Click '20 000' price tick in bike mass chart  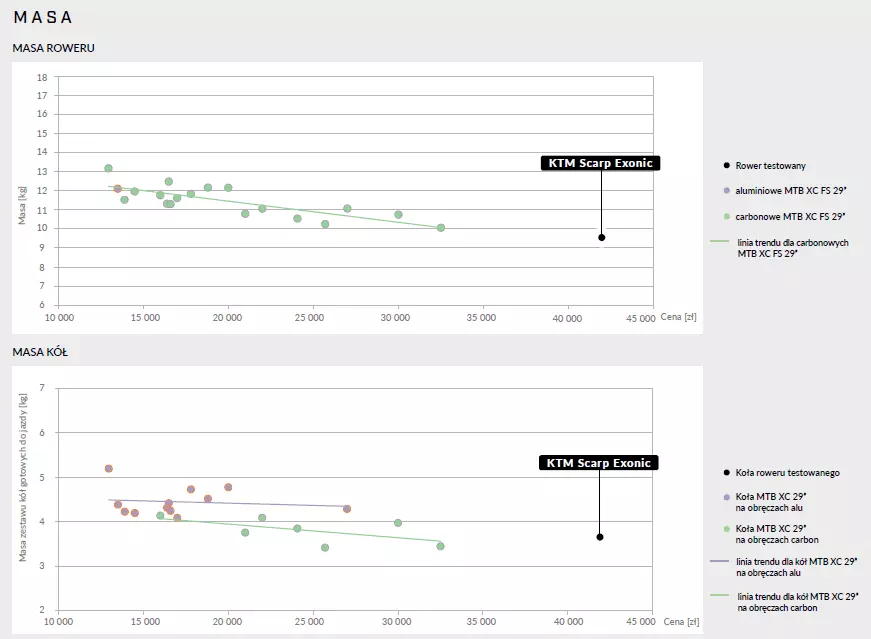point(227,317)
